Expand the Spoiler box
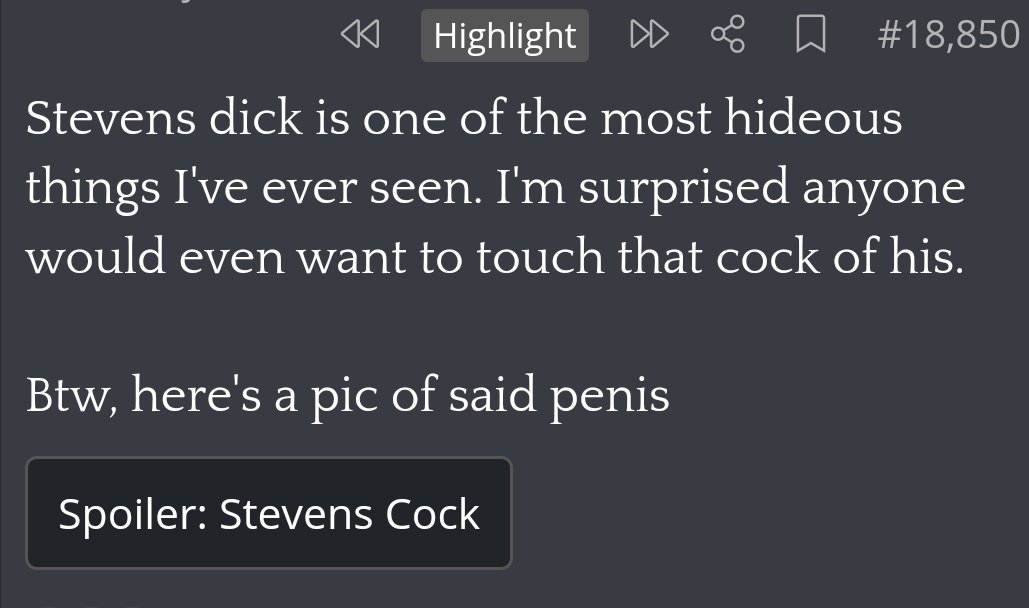This screenshot has width=1029, height=608. pyautogui.click(x=268, y=513)
